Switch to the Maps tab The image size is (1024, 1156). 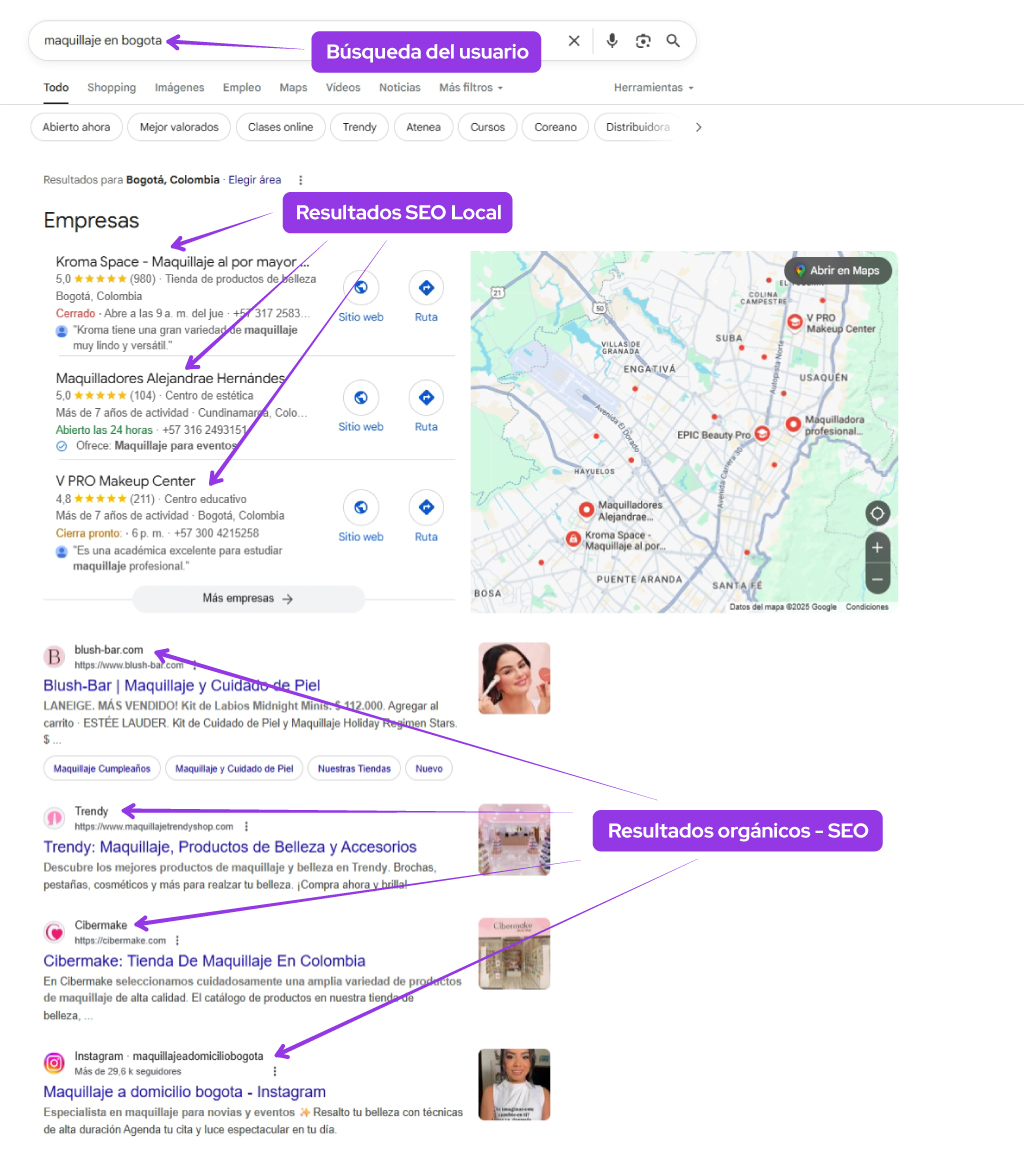(293, 88)
